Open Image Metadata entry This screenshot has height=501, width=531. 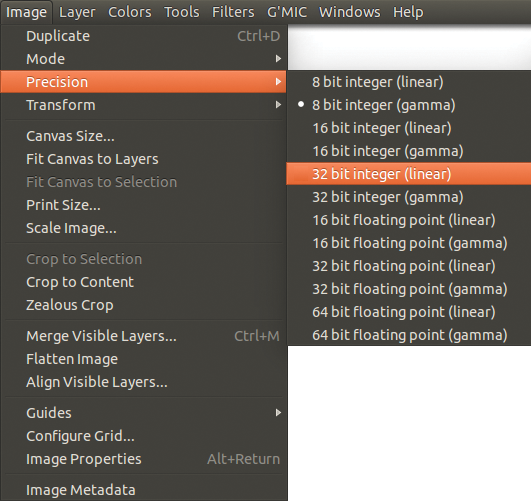pos(144,490)
